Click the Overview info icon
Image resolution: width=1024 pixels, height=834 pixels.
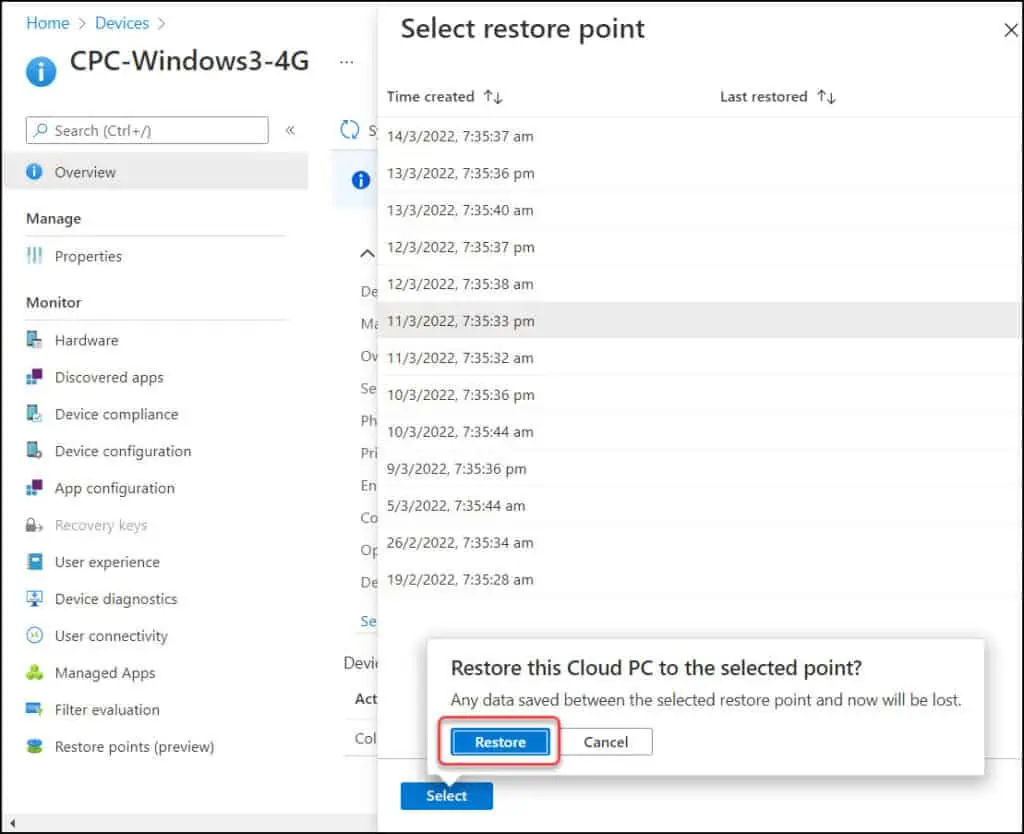coord(34,172)
